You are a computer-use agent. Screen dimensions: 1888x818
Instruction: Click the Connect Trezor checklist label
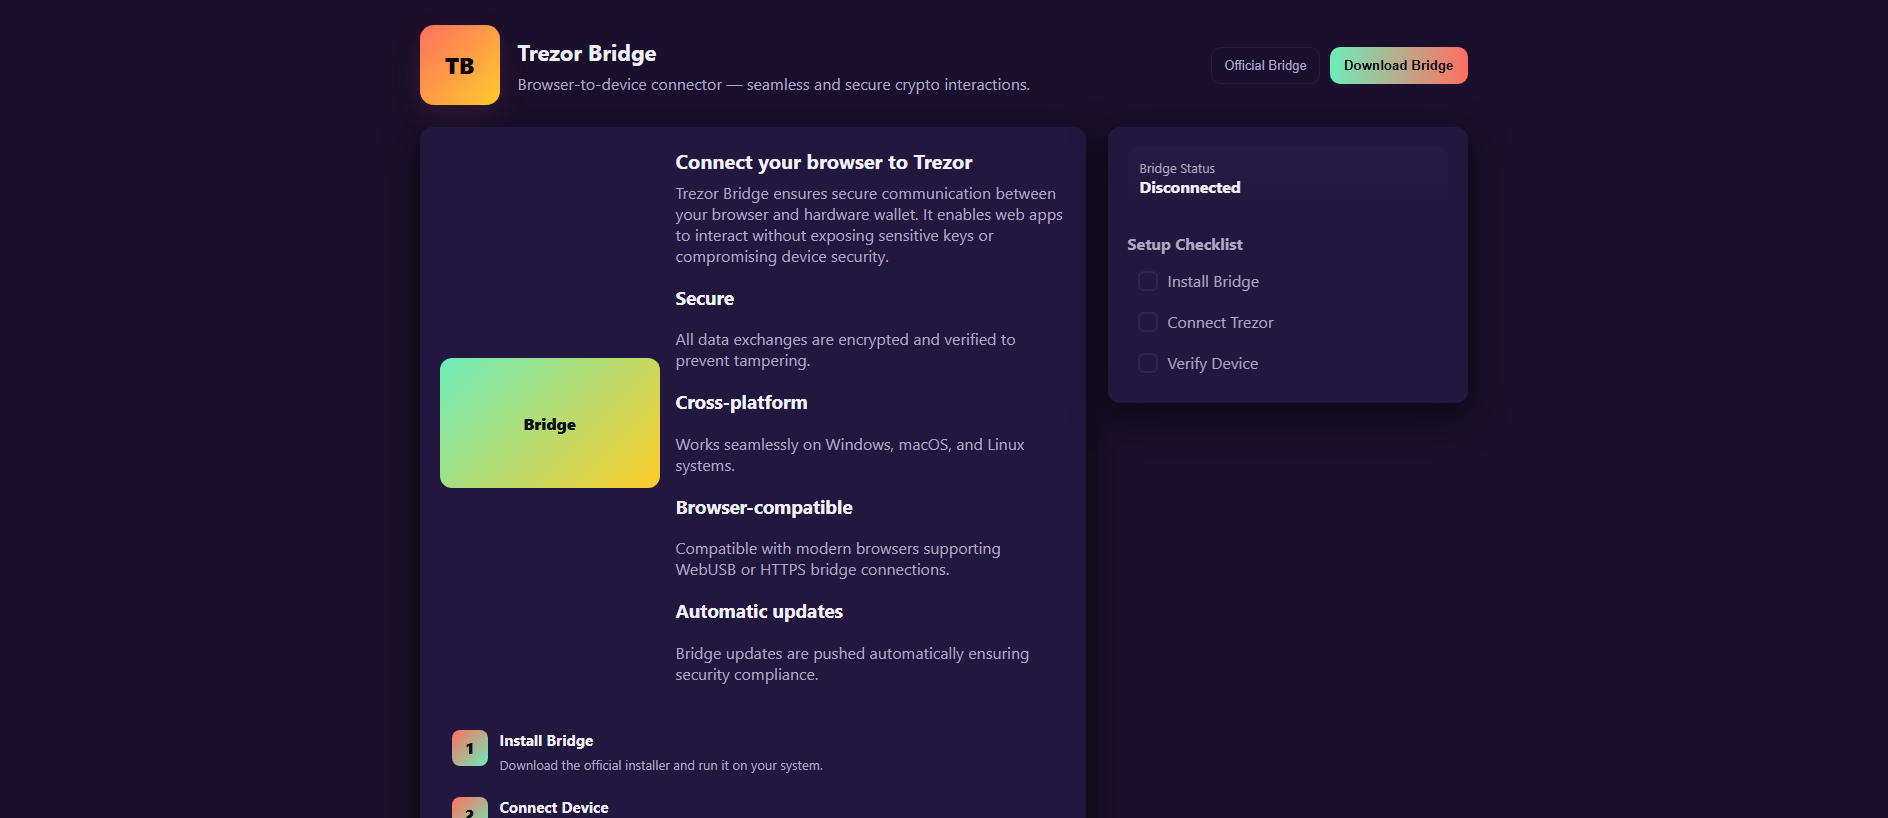click(x=1220, y=322)
